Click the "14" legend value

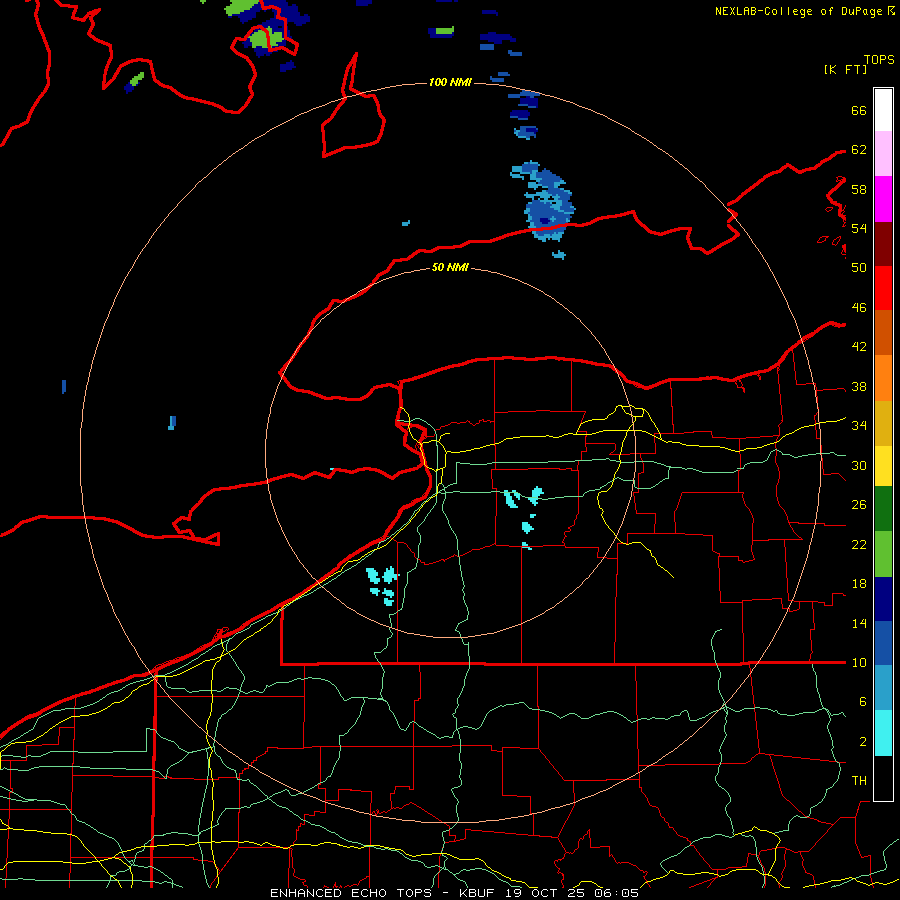859,623
